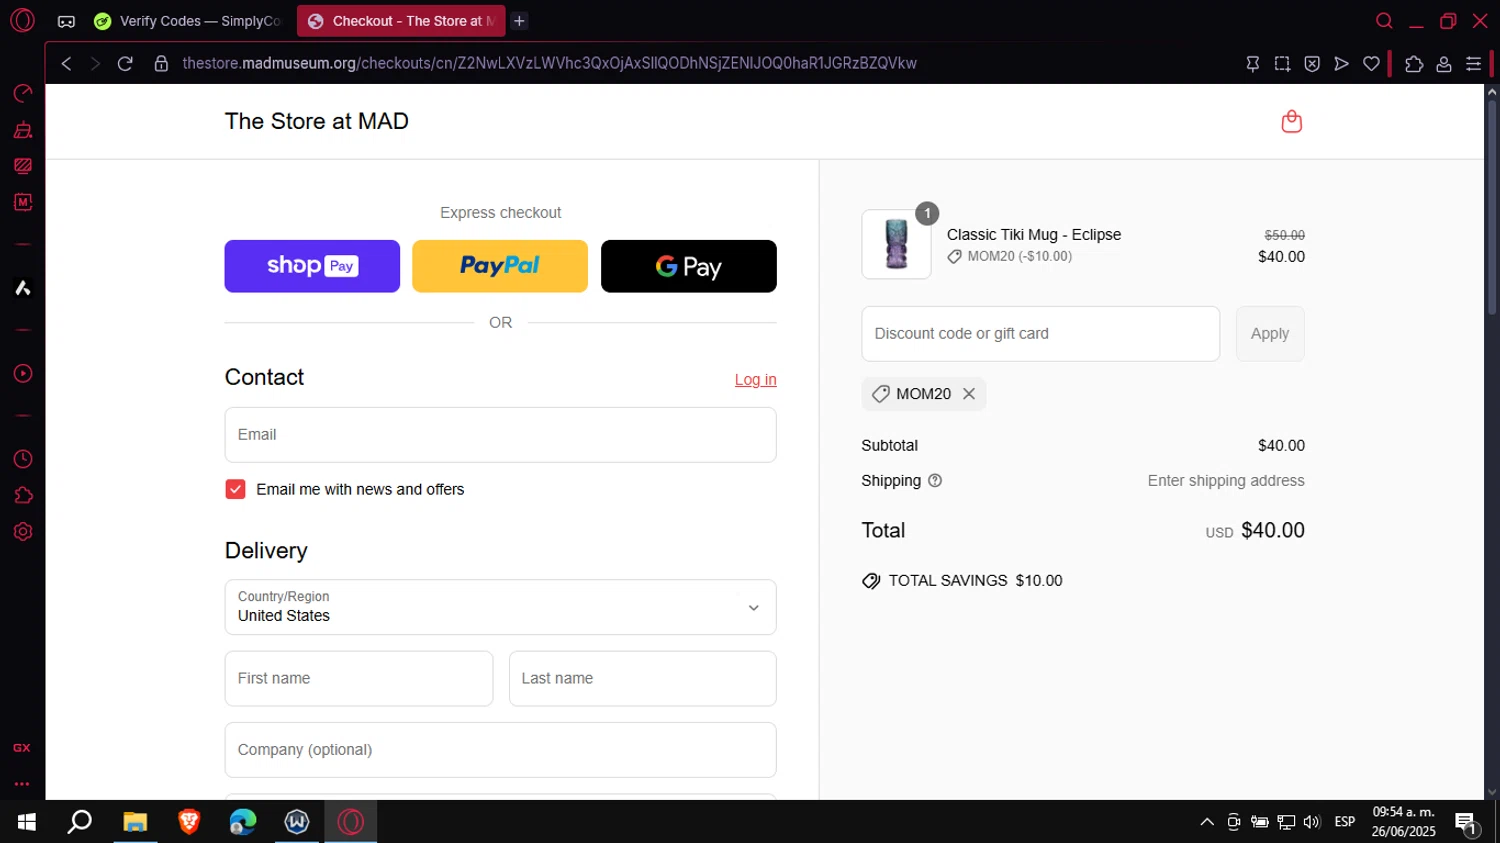Switch to Verify Codes SimplyCodes tab
This screenshot has width=1500, height=843.
(x=189, y=21)
